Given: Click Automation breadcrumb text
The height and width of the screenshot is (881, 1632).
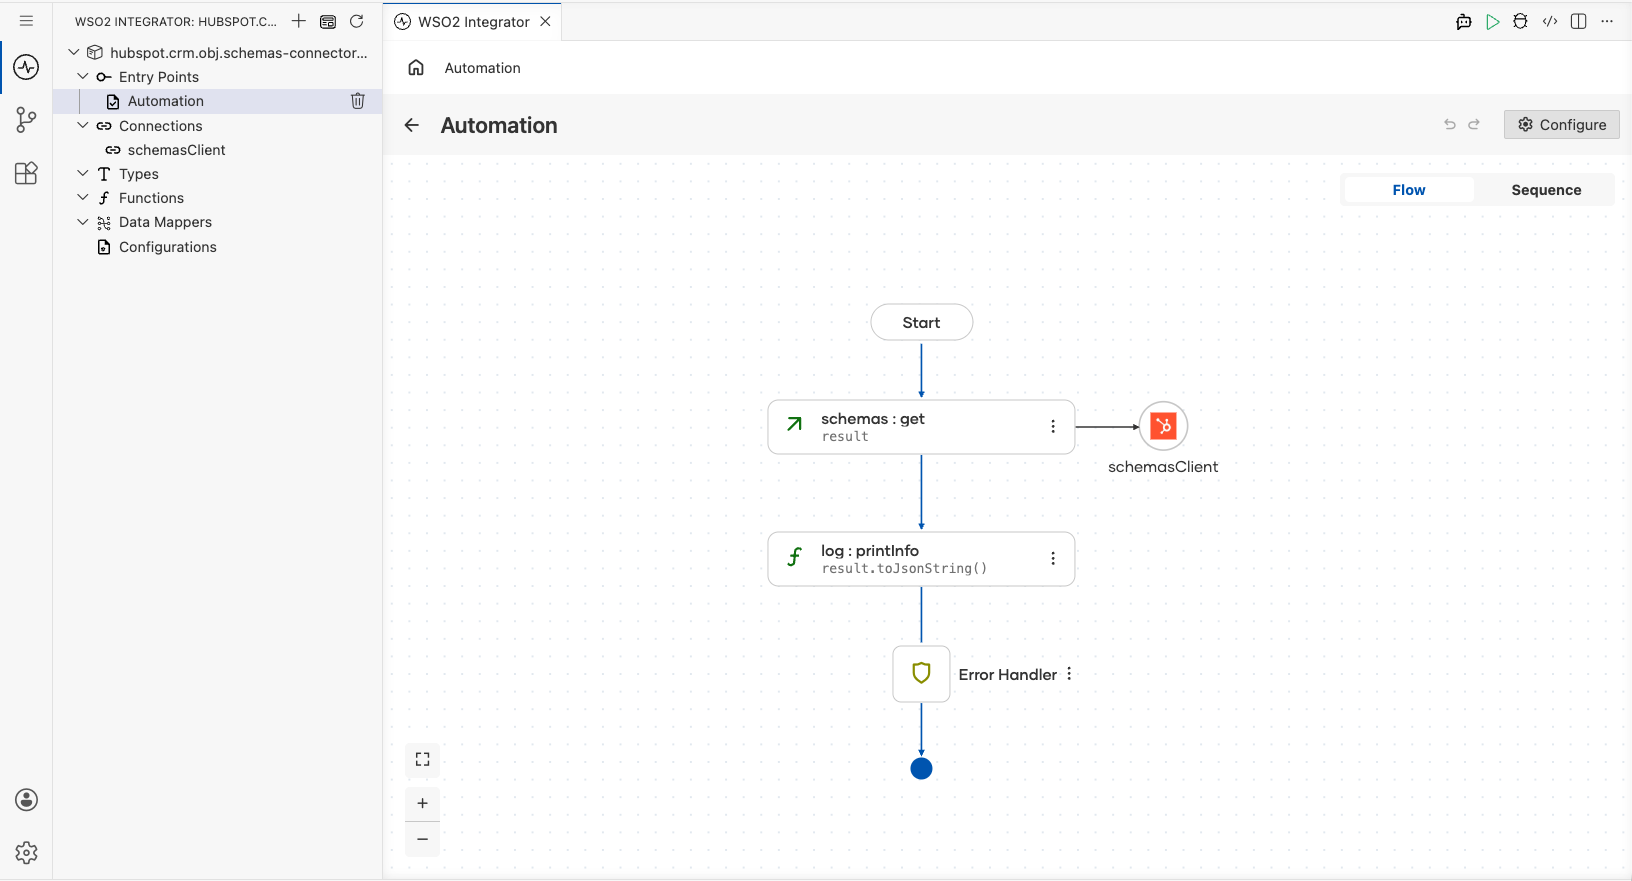Looking at the screenshot, I should (482, 68).
